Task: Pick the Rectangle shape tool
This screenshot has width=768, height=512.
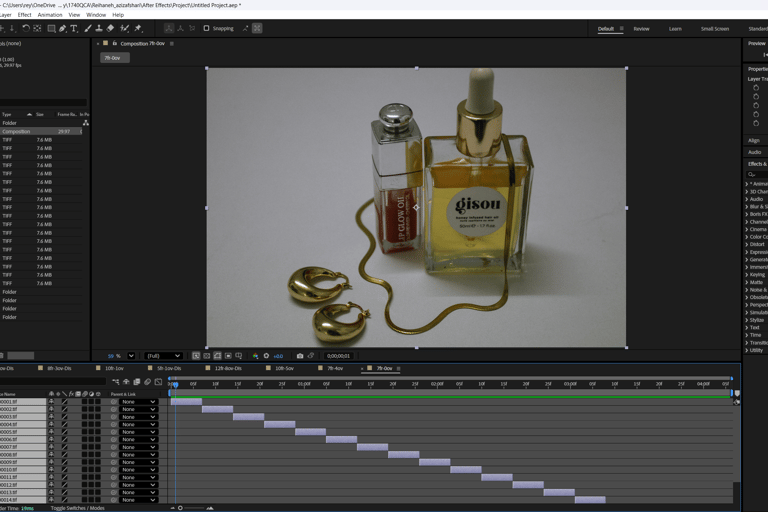Action: pos(51,29)
